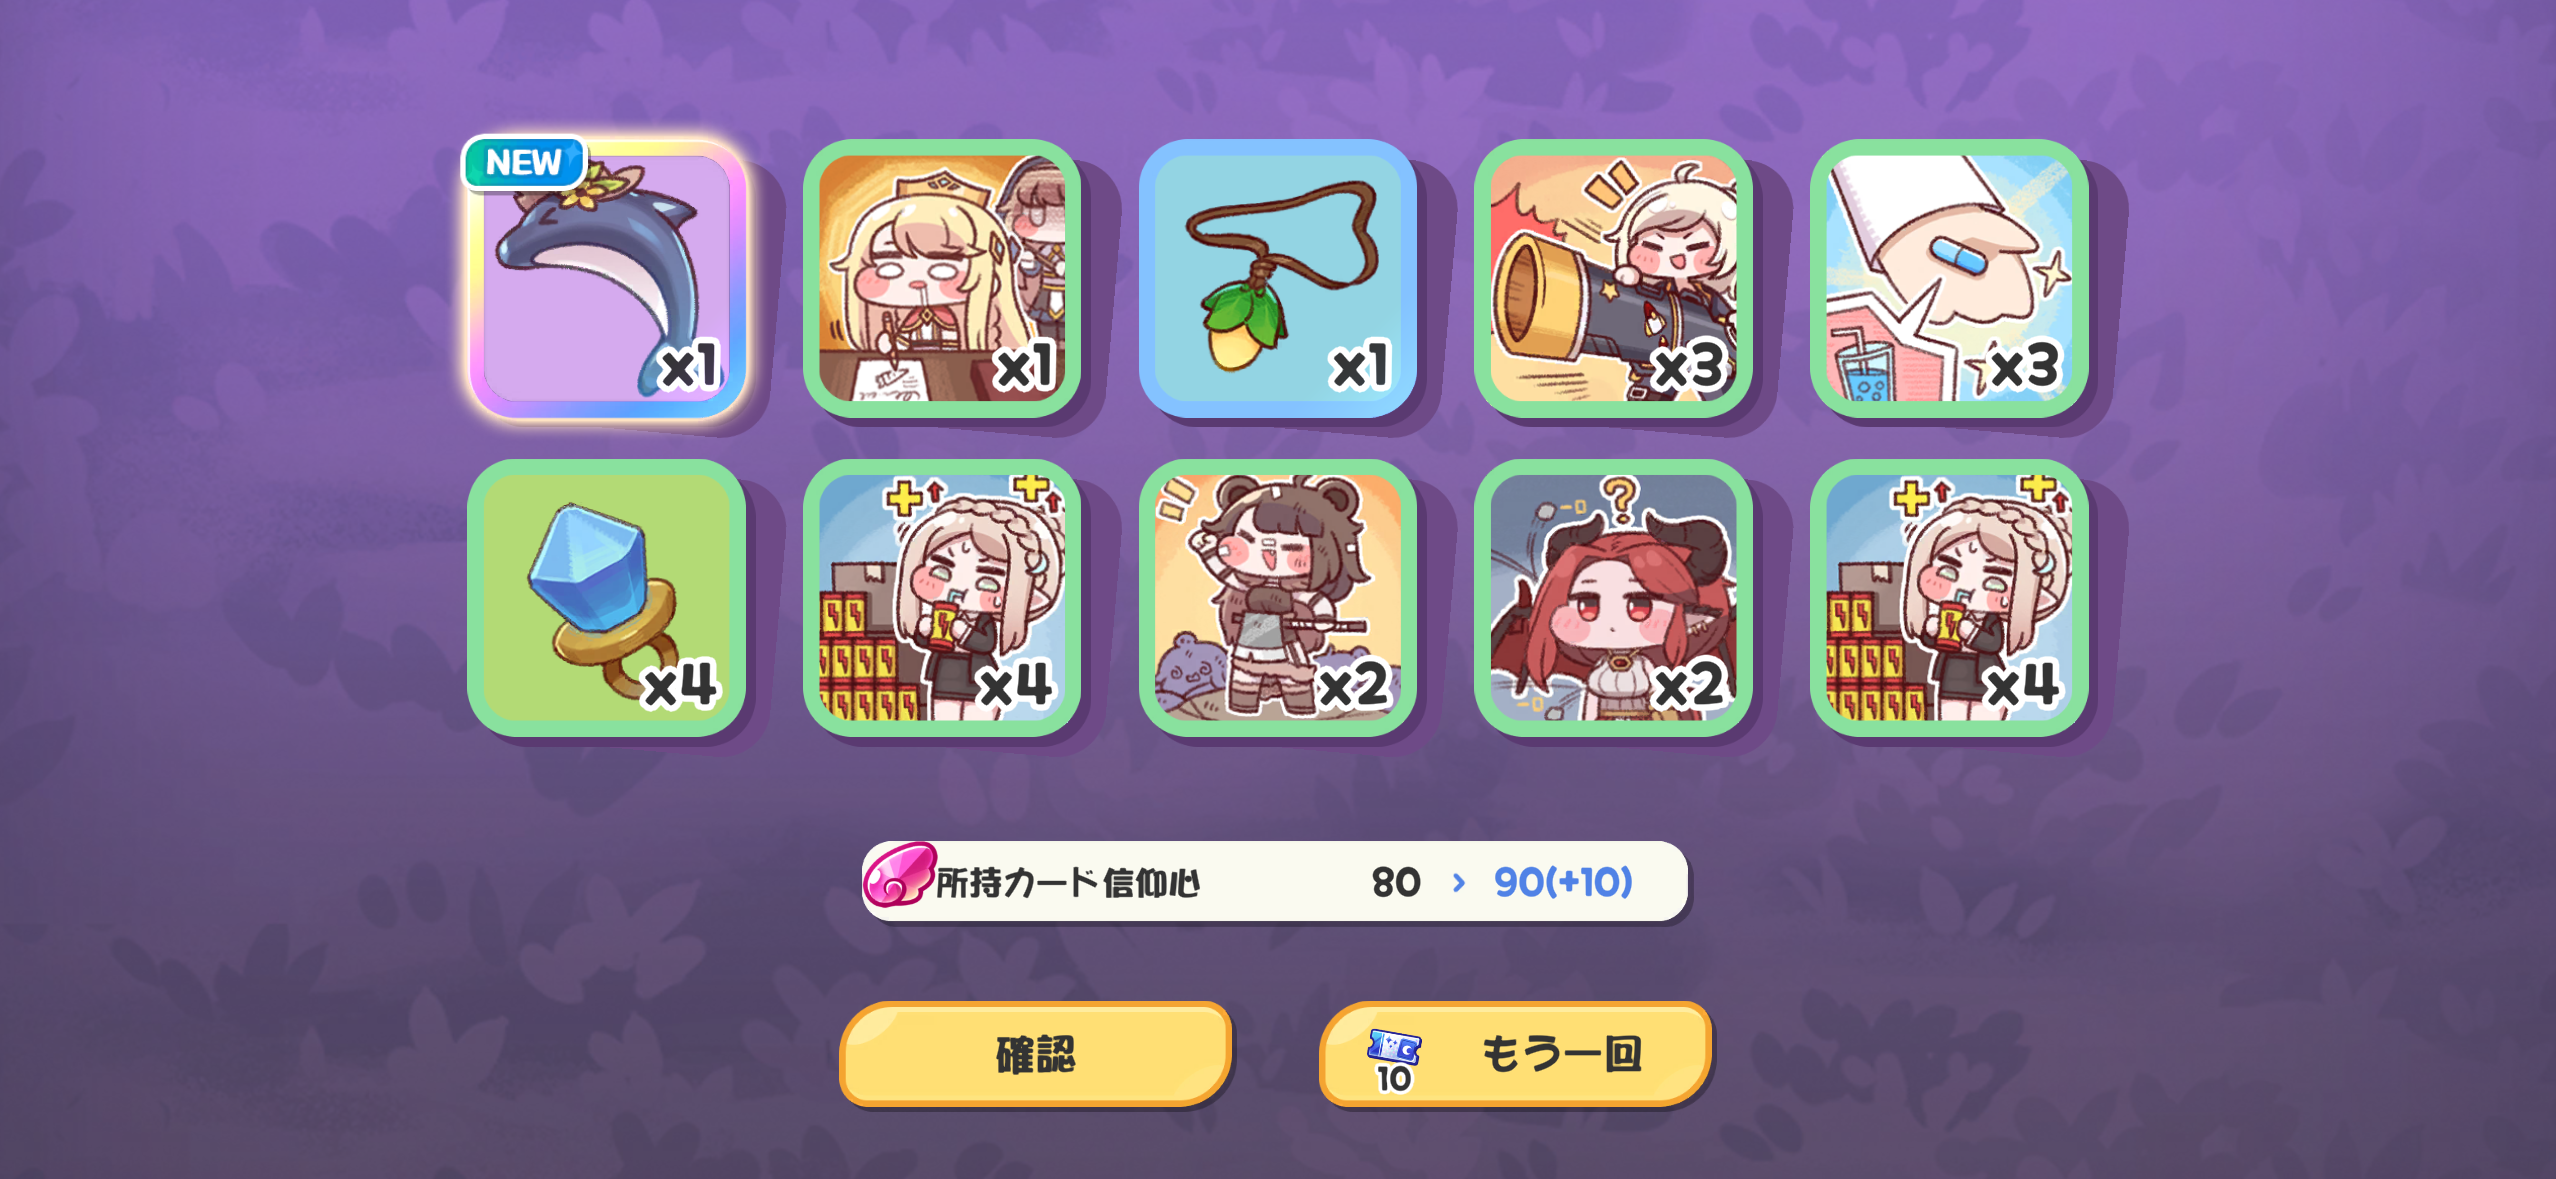Open the last energy drink girl card

tap(1949, 598)
